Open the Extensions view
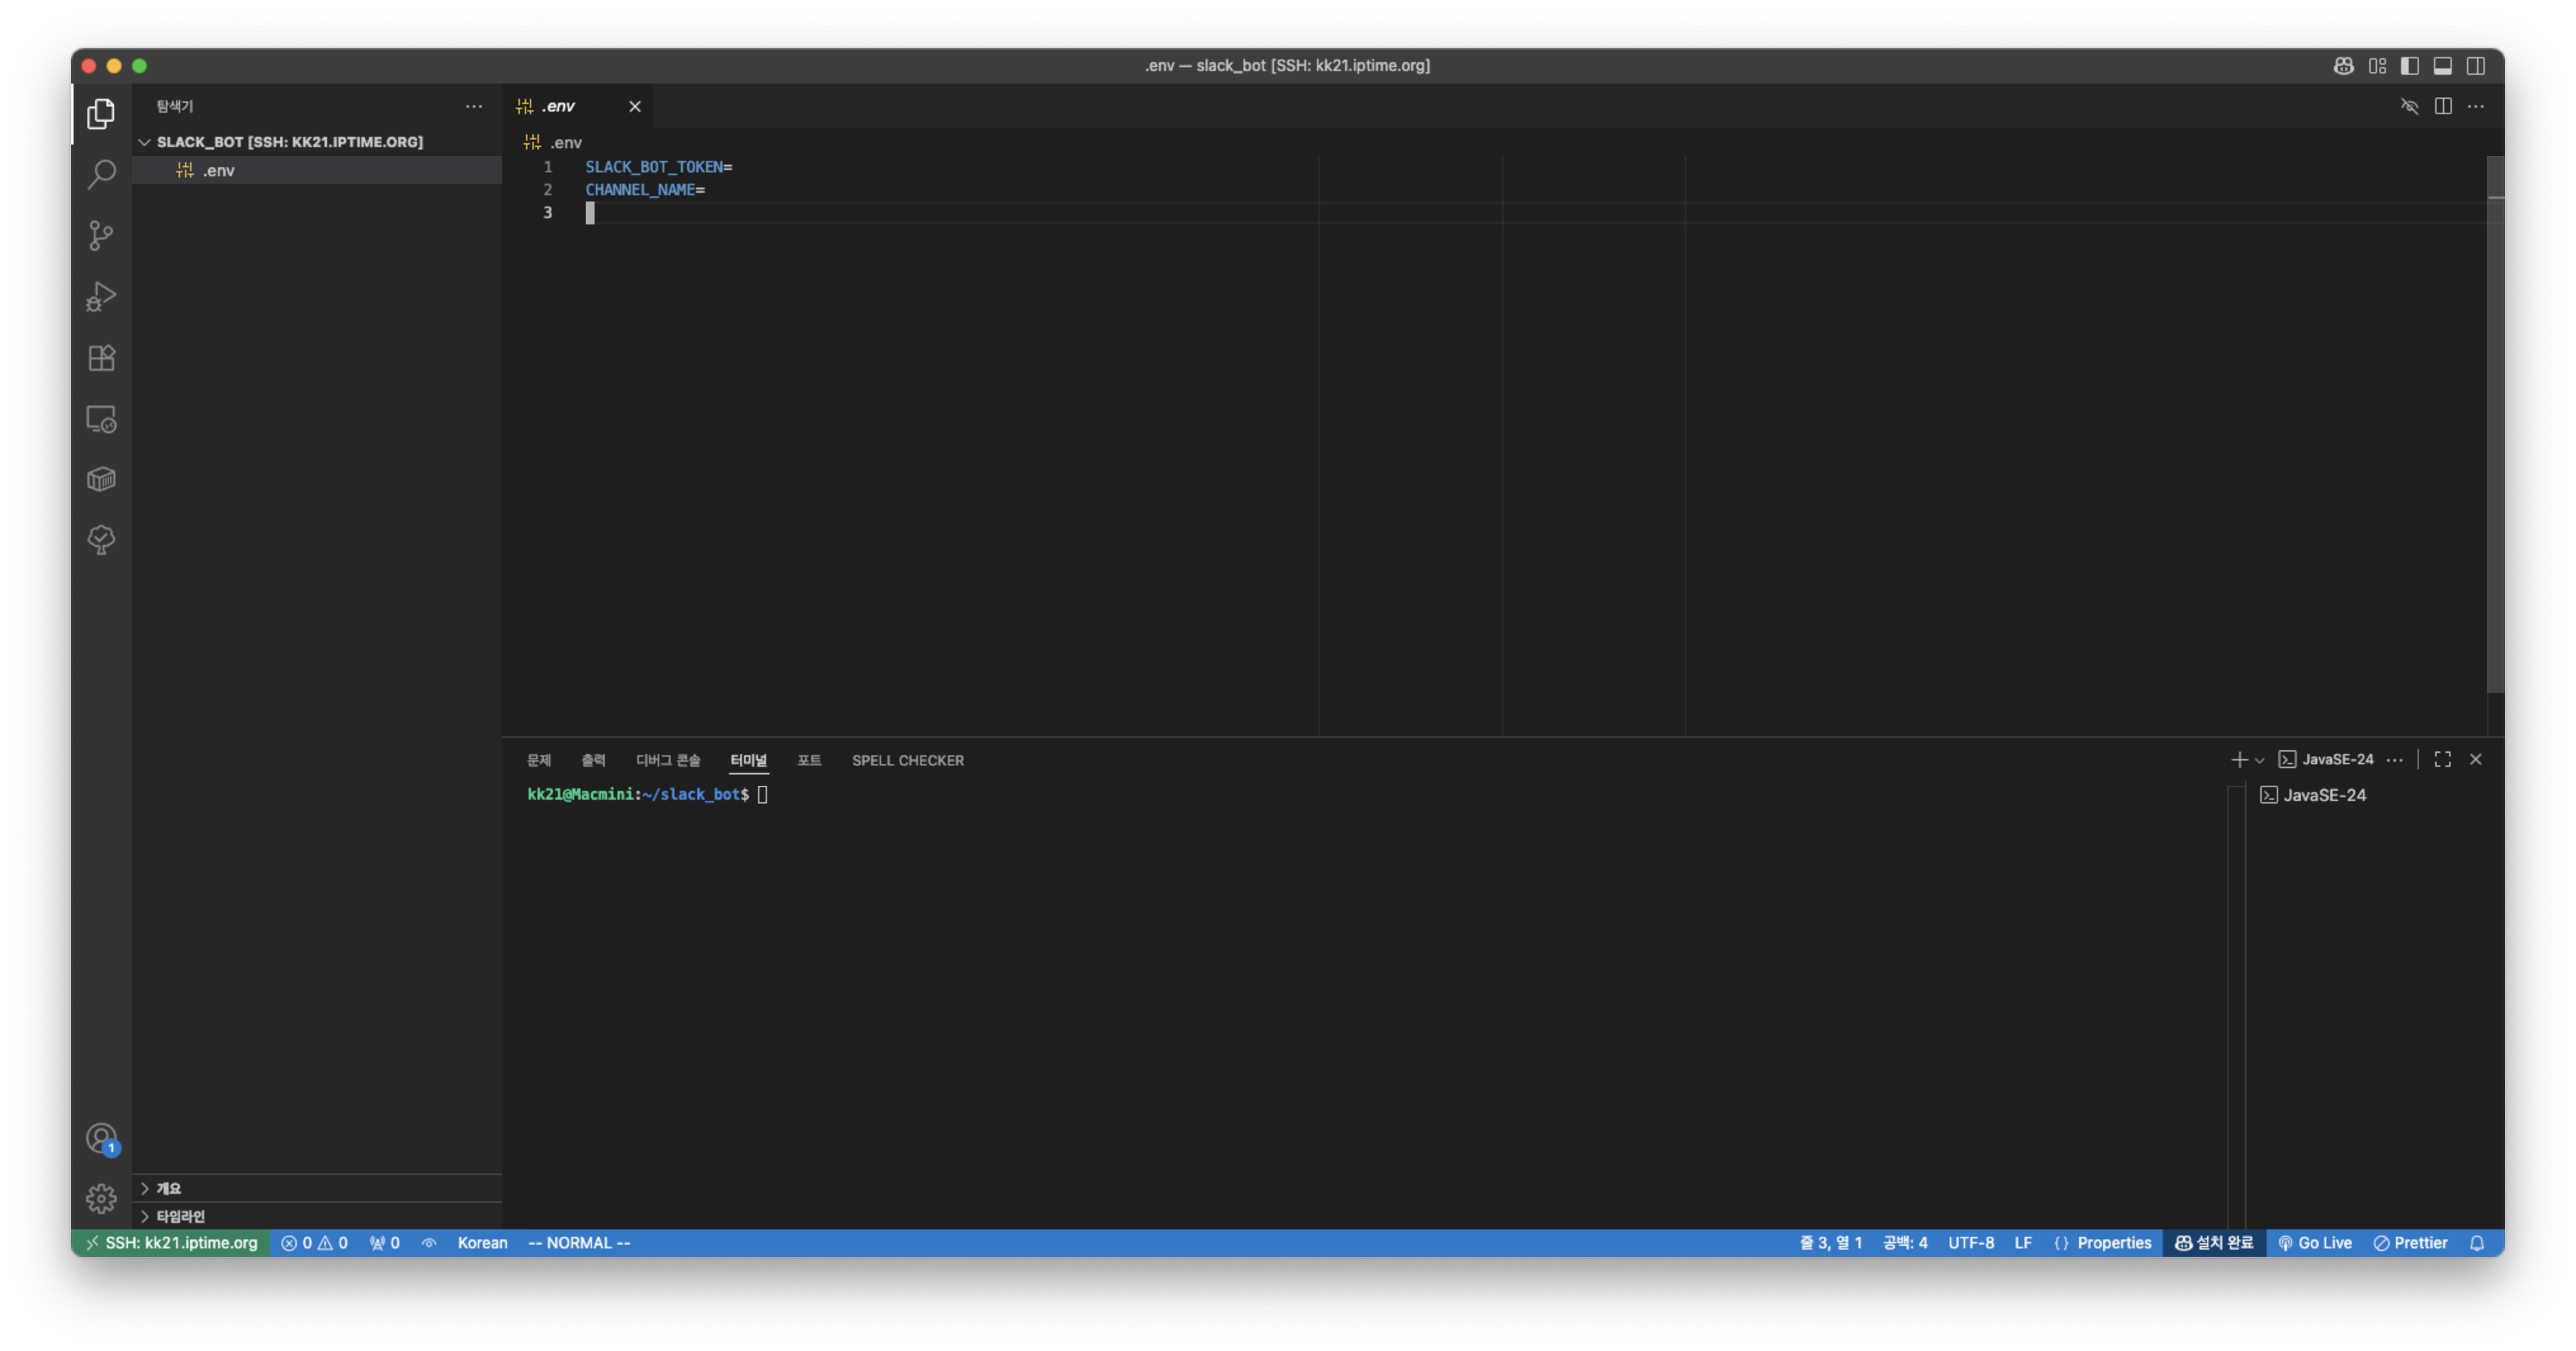The image size is (2576, 1351). tap(101, 358)
